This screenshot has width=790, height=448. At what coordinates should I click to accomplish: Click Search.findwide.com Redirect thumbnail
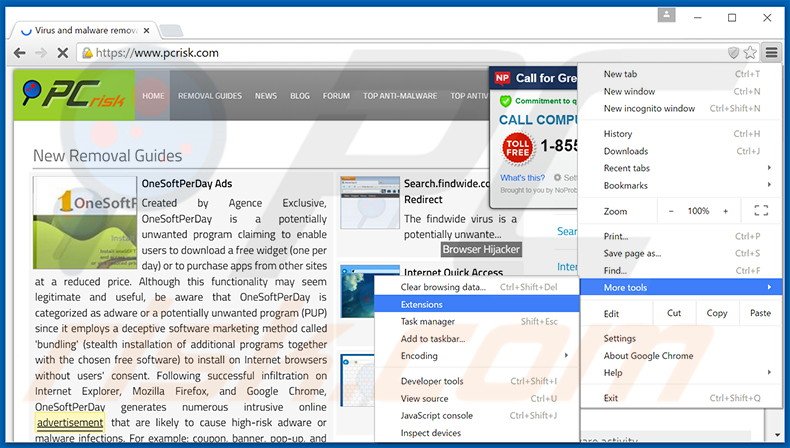pos(370,203)
